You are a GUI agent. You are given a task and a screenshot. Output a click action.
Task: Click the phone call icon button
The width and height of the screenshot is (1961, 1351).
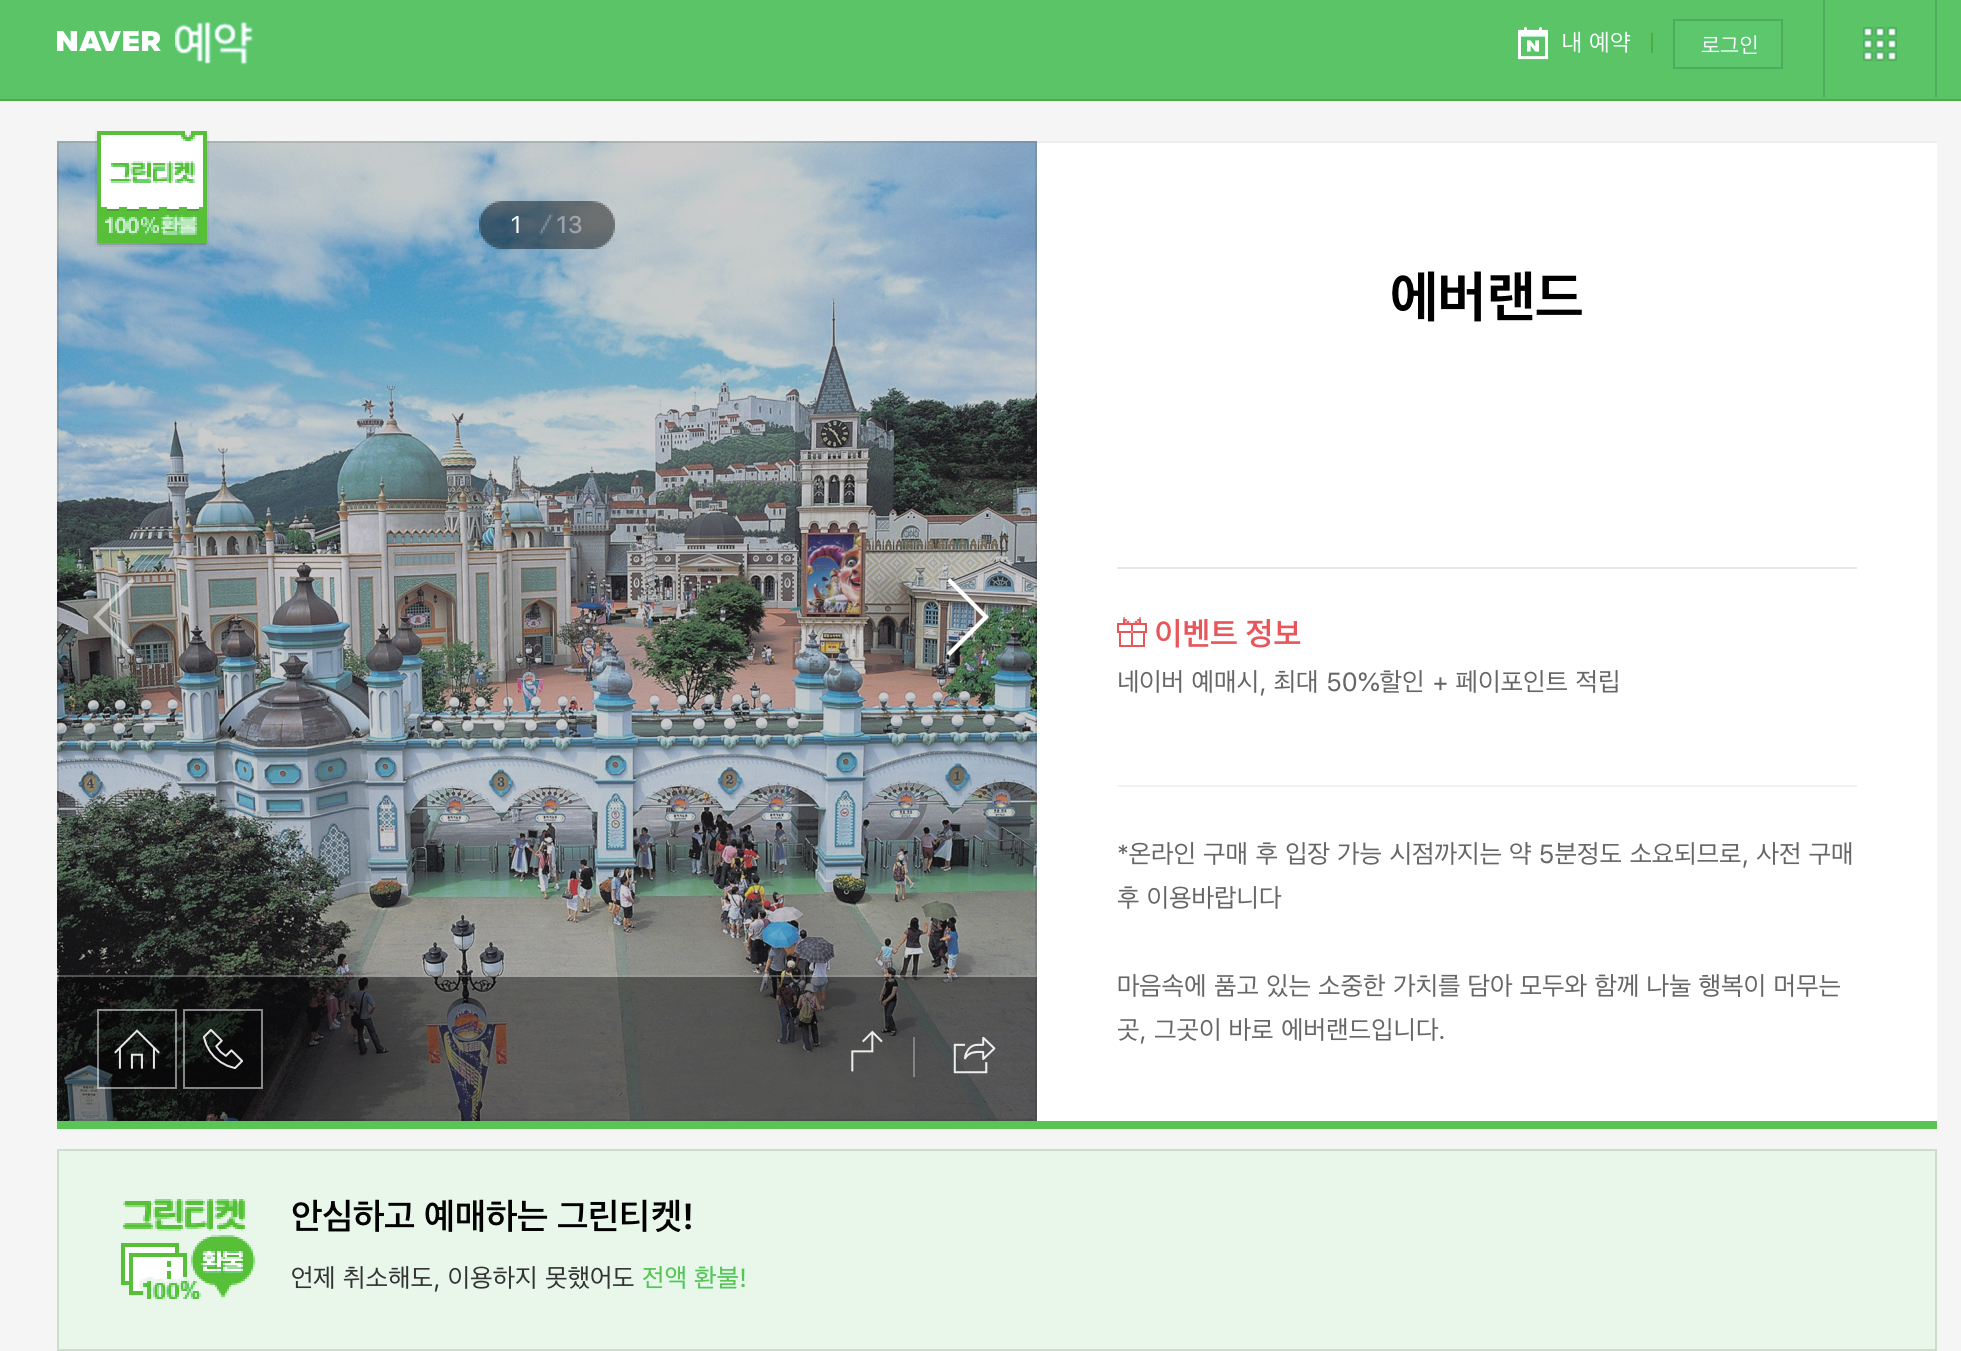pos(223,1049)
